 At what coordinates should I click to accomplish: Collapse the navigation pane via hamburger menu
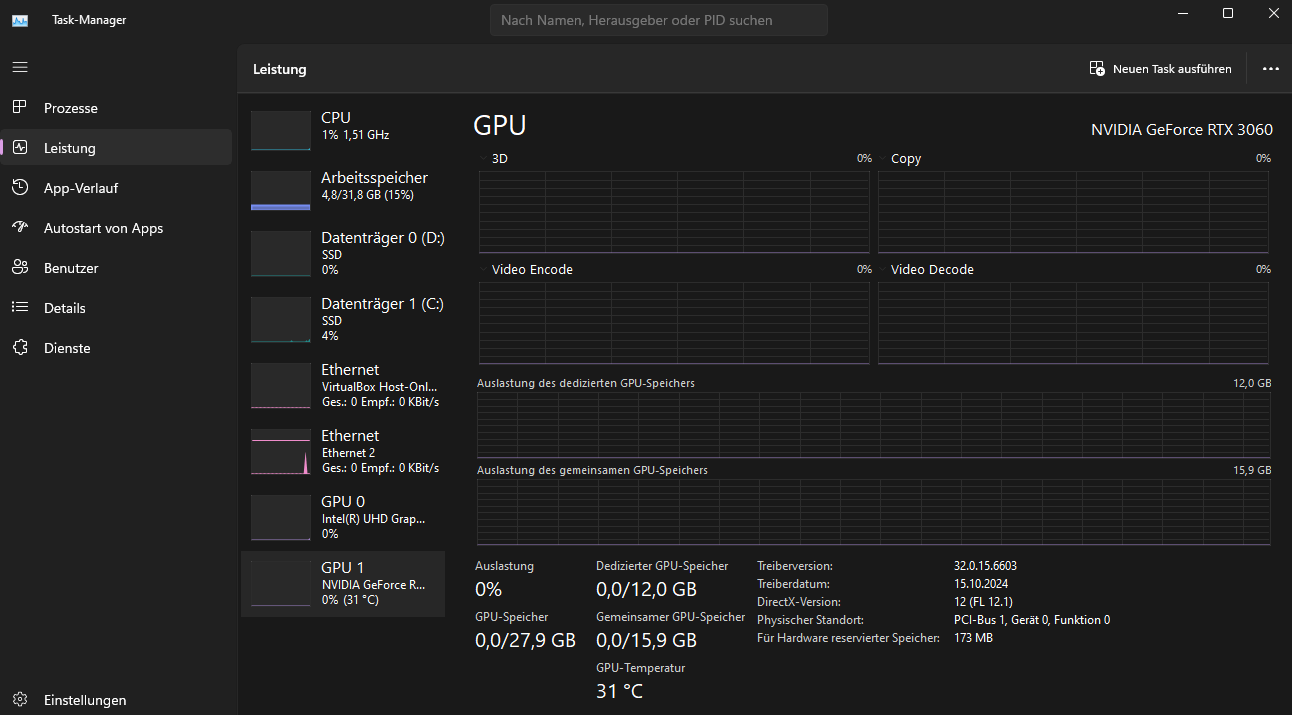[19, 66]
